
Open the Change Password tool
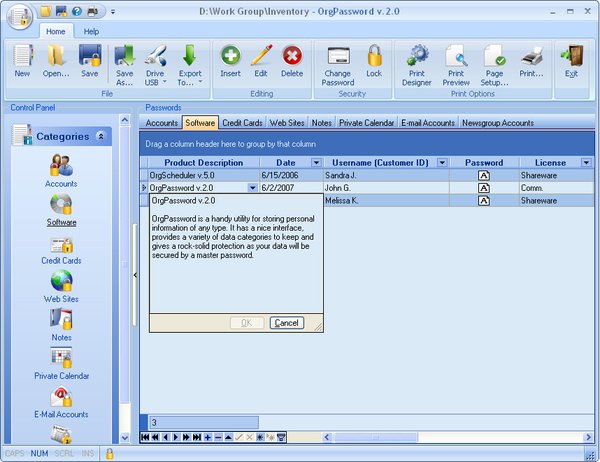338,66
